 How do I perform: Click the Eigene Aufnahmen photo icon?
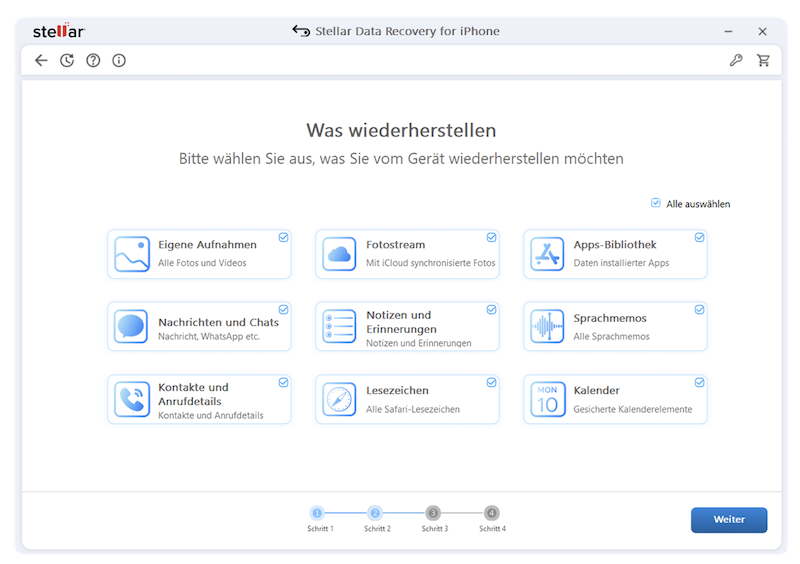(132, 254)
